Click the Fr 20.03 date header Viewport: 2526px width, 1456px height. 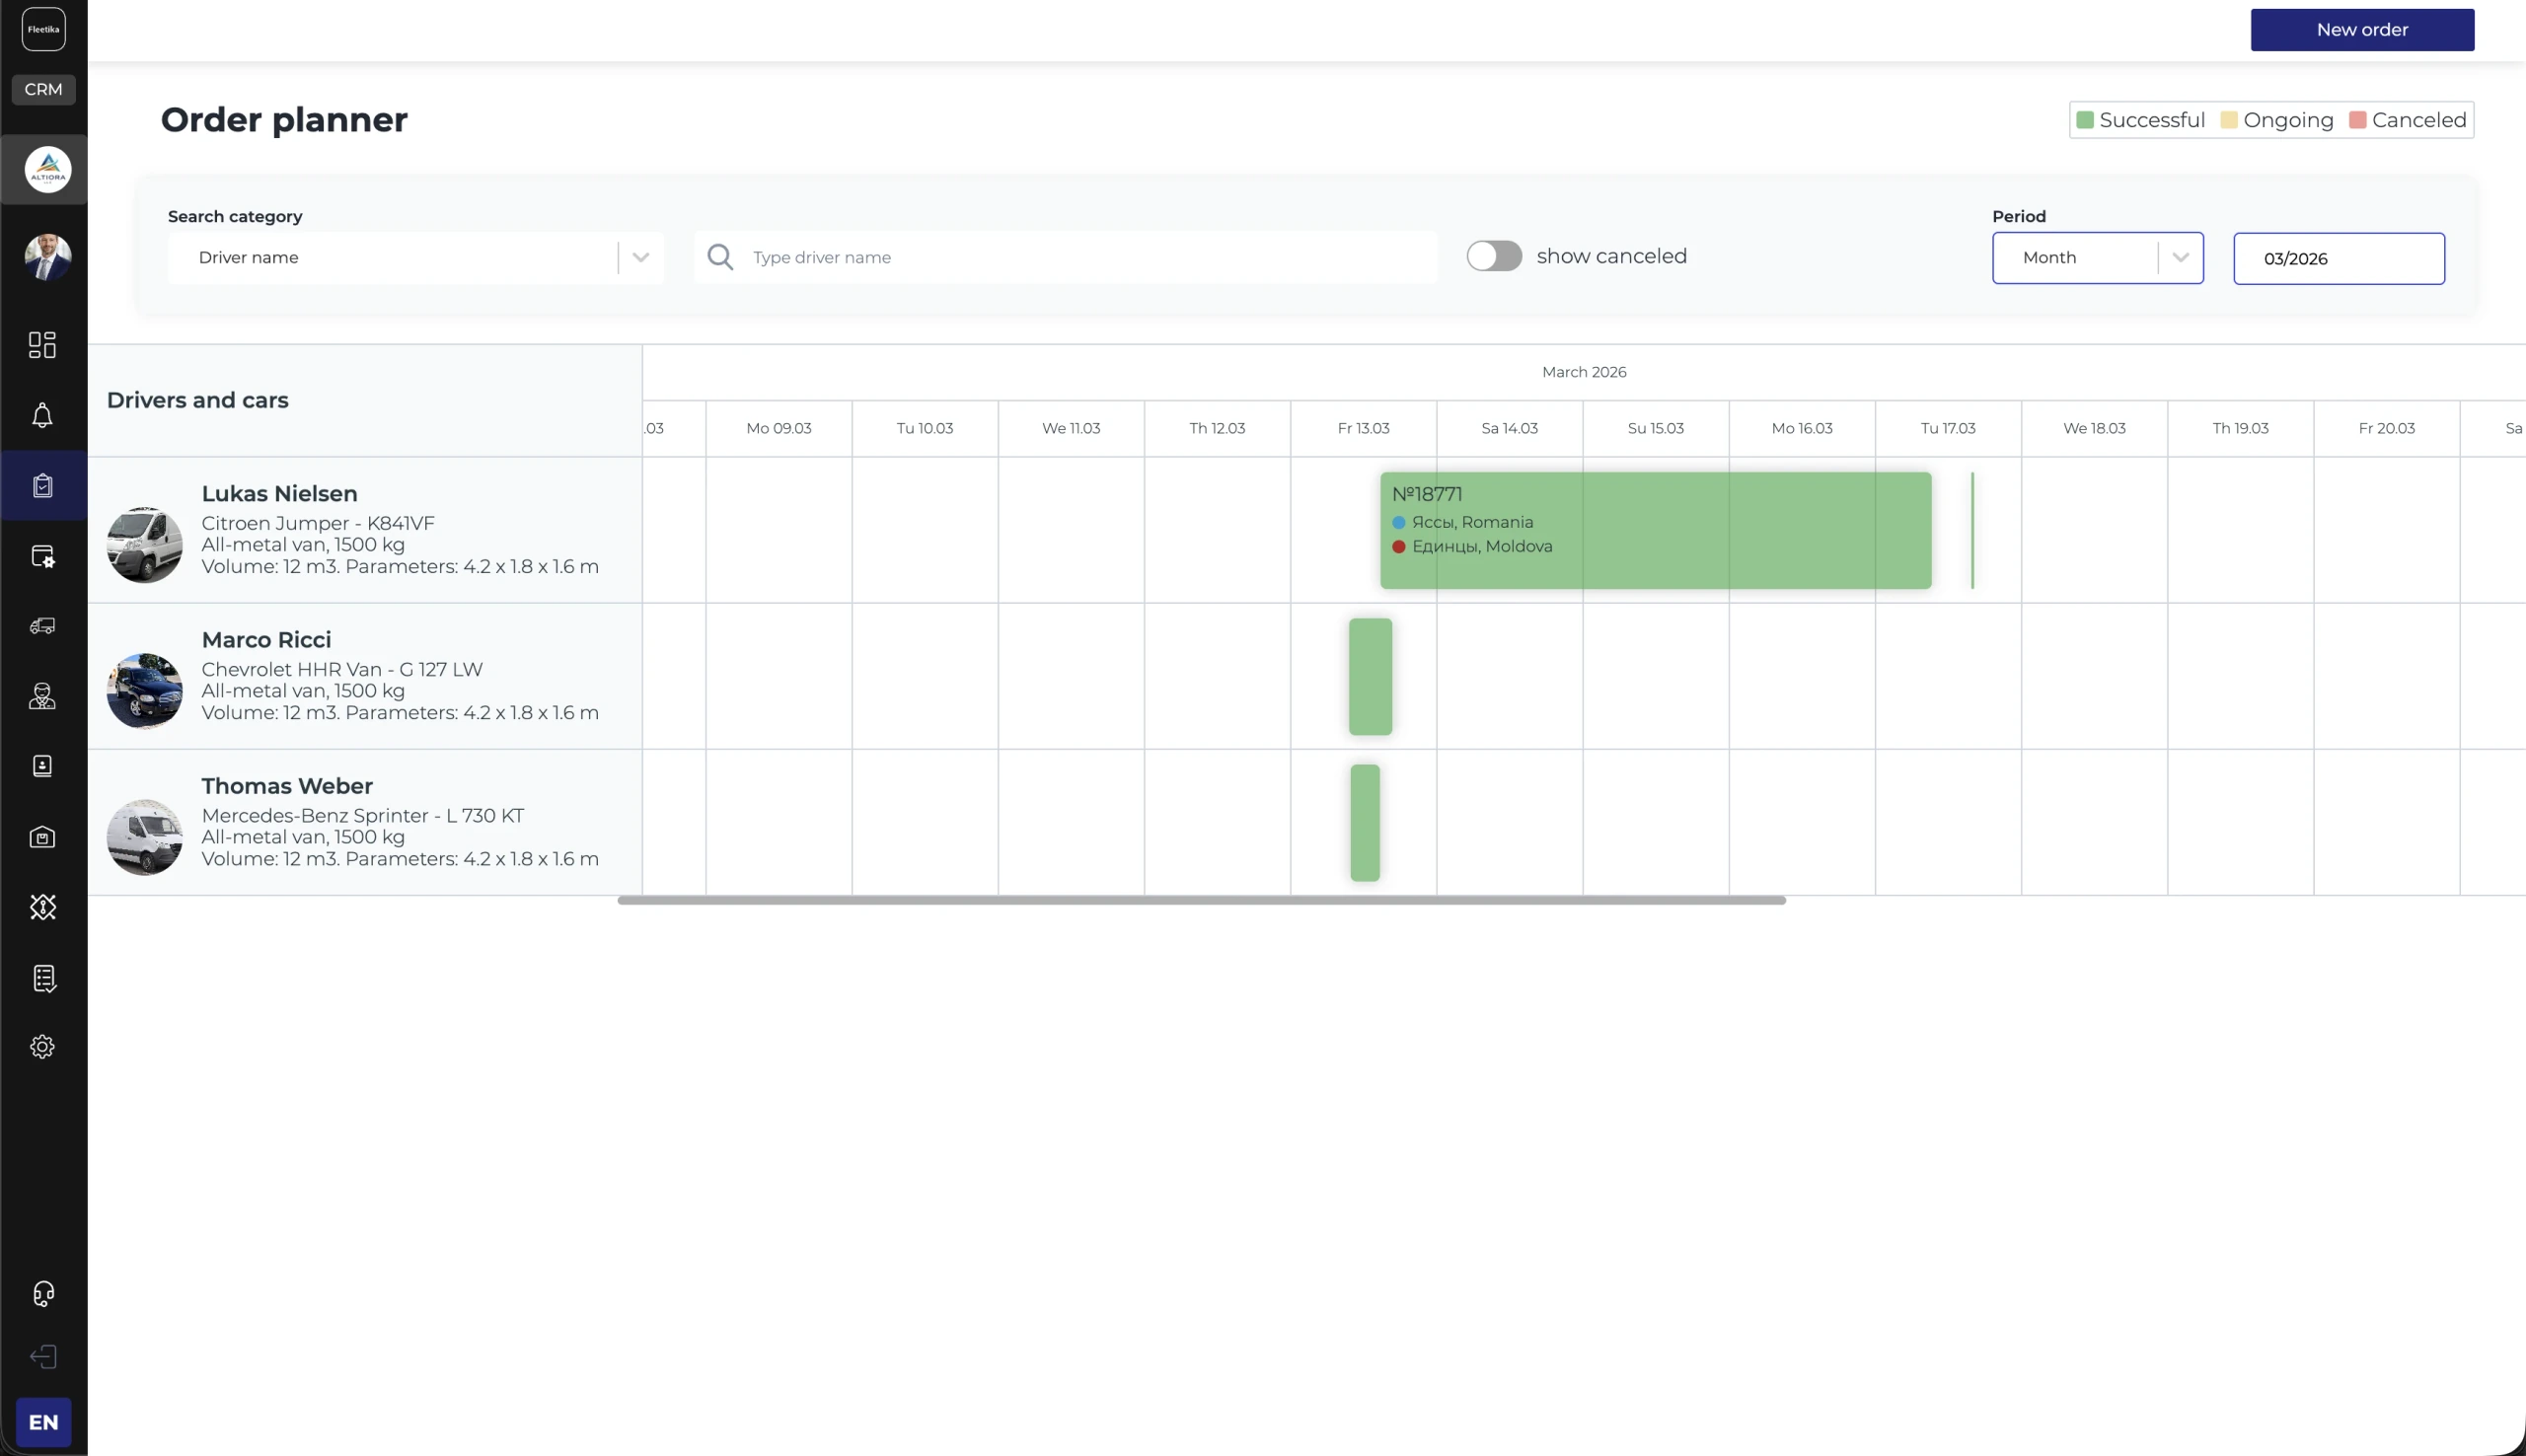pyautogui.click(x=2386, y=428)
